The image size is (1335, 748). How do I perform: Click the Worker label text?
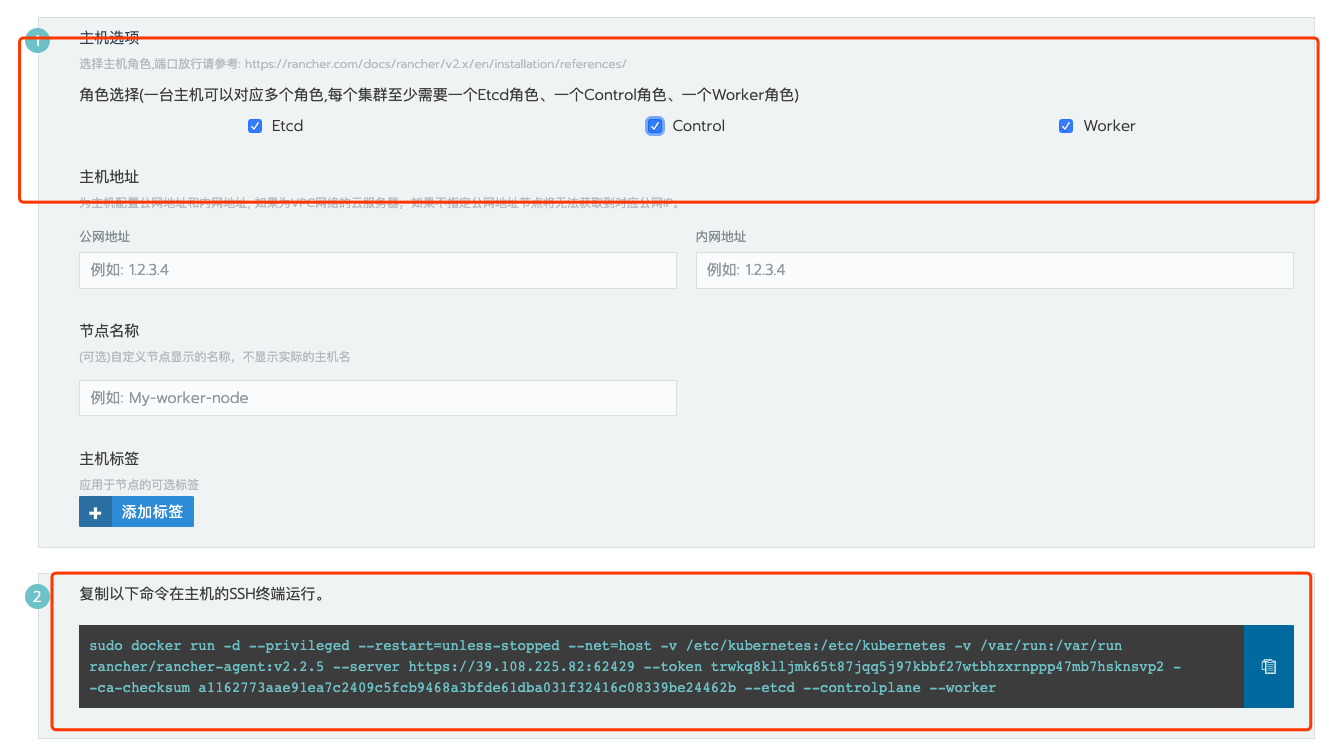coord(1109,126)
